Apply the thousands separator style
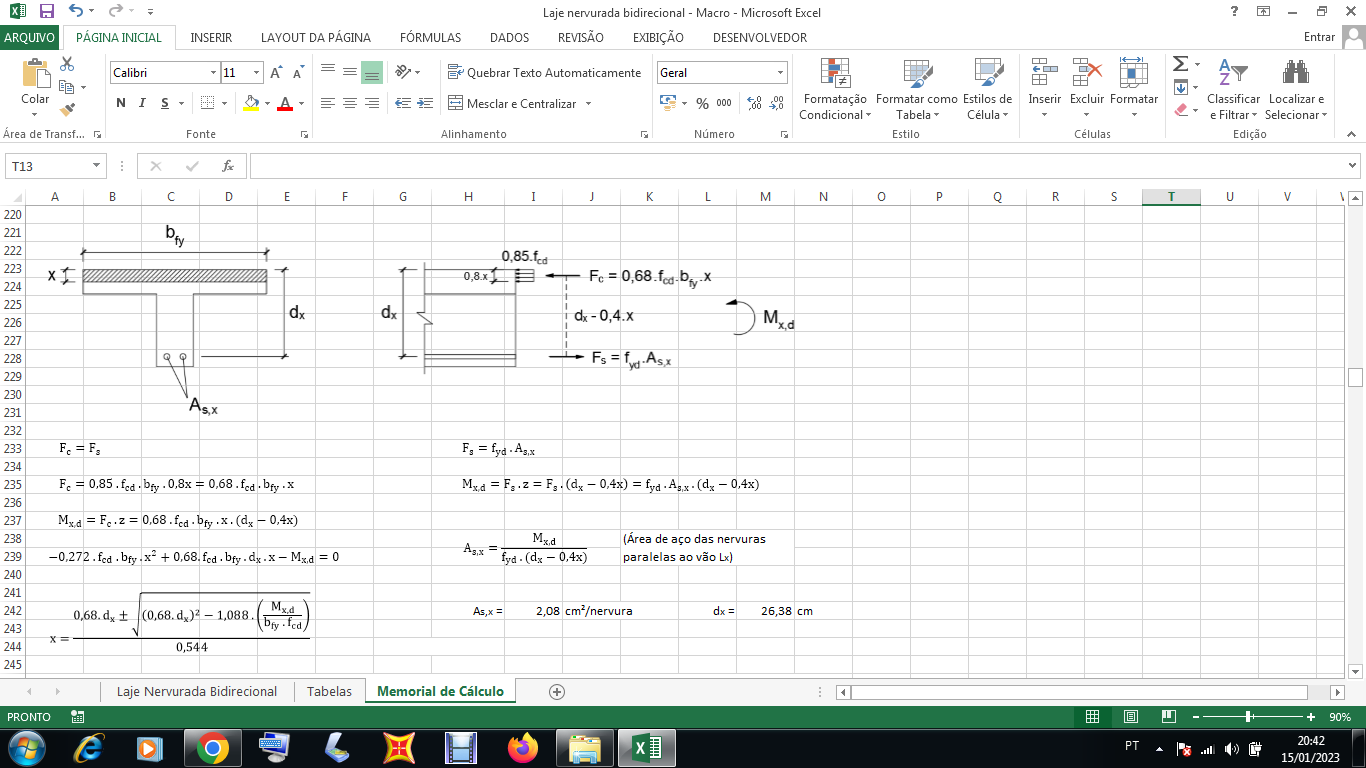The height and width of the screenshot is (768, 1366). [724, 103]
